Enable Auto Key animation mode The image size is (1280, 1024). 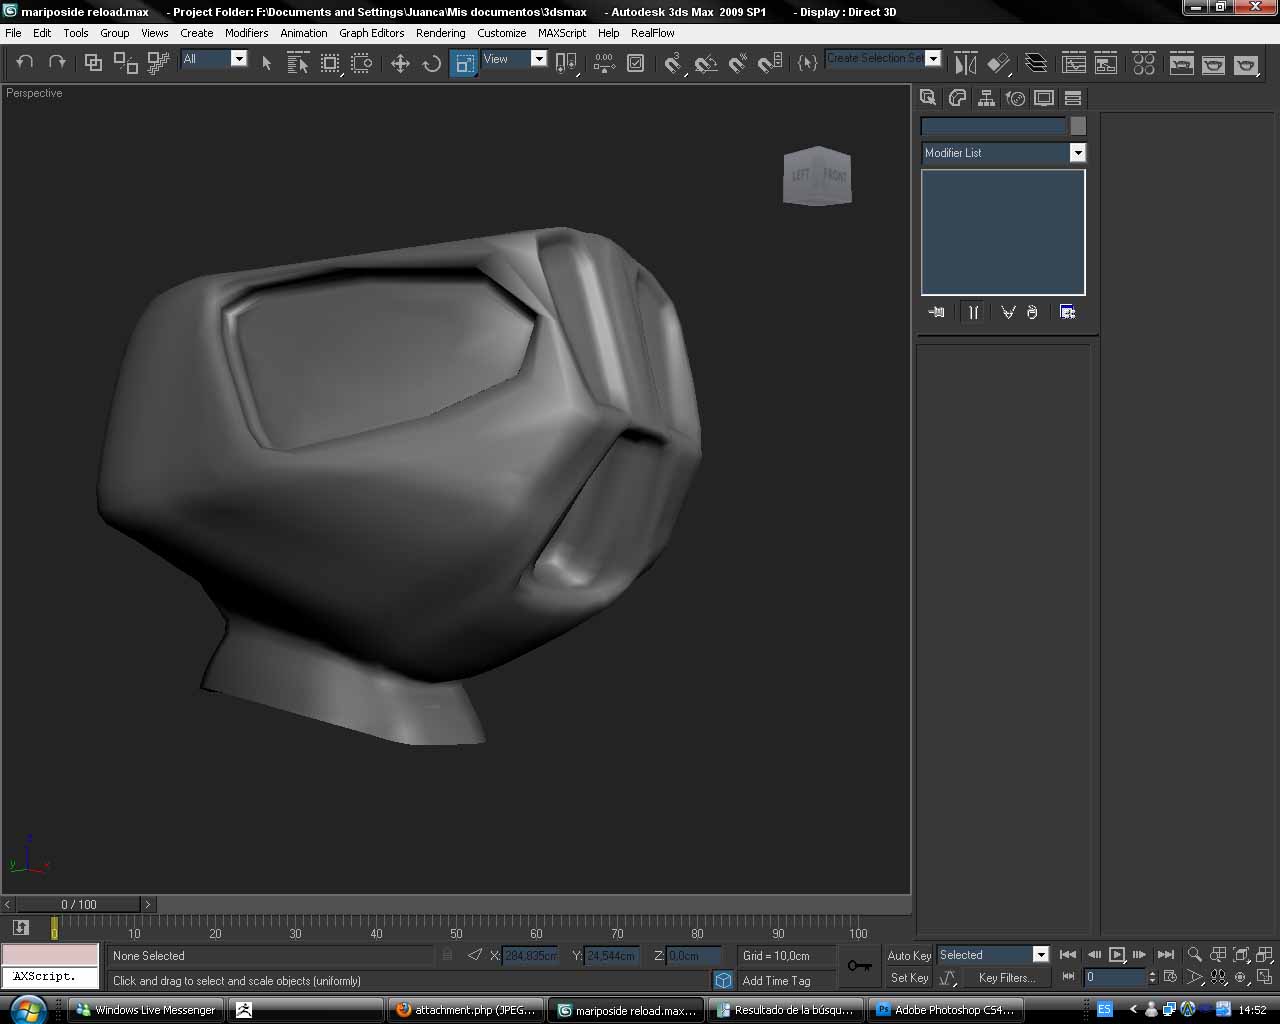tap(909, 956)
